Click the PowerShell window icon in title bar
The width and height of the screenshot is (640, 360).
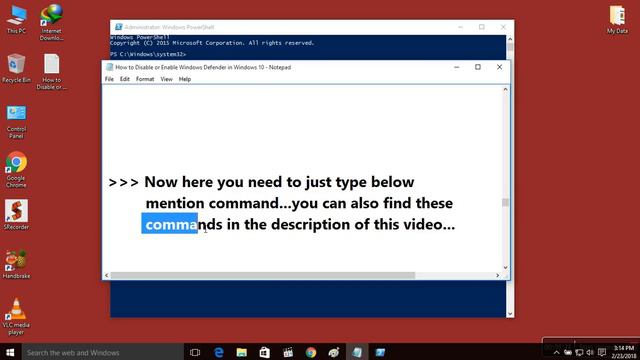(x=118, y=27)
